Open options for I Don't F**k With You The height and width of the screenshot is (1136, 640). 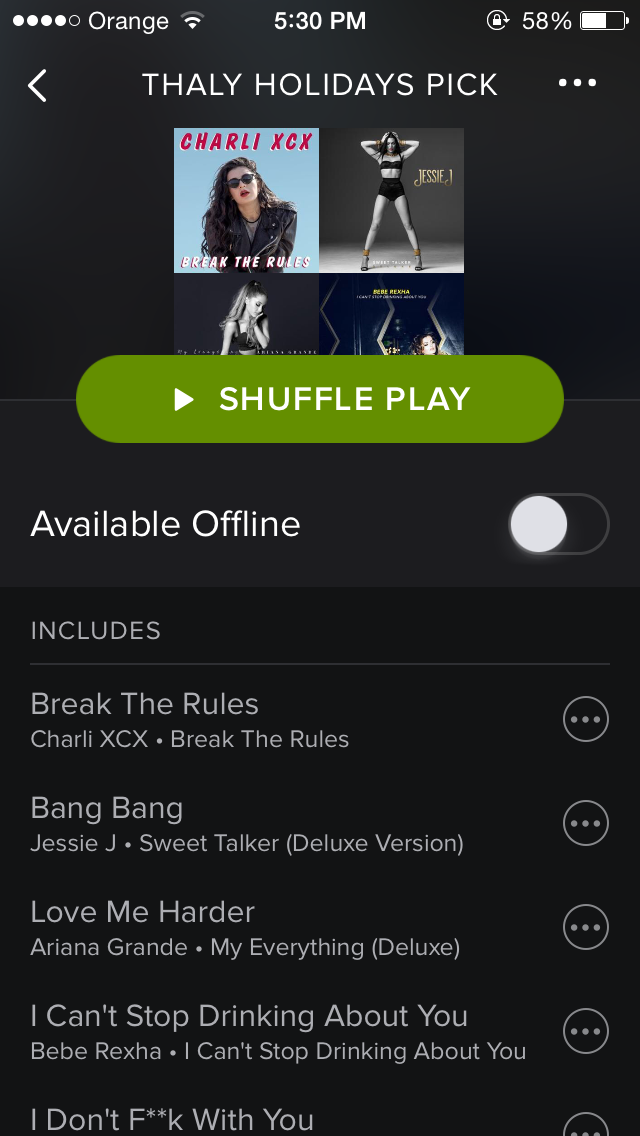586,1124
